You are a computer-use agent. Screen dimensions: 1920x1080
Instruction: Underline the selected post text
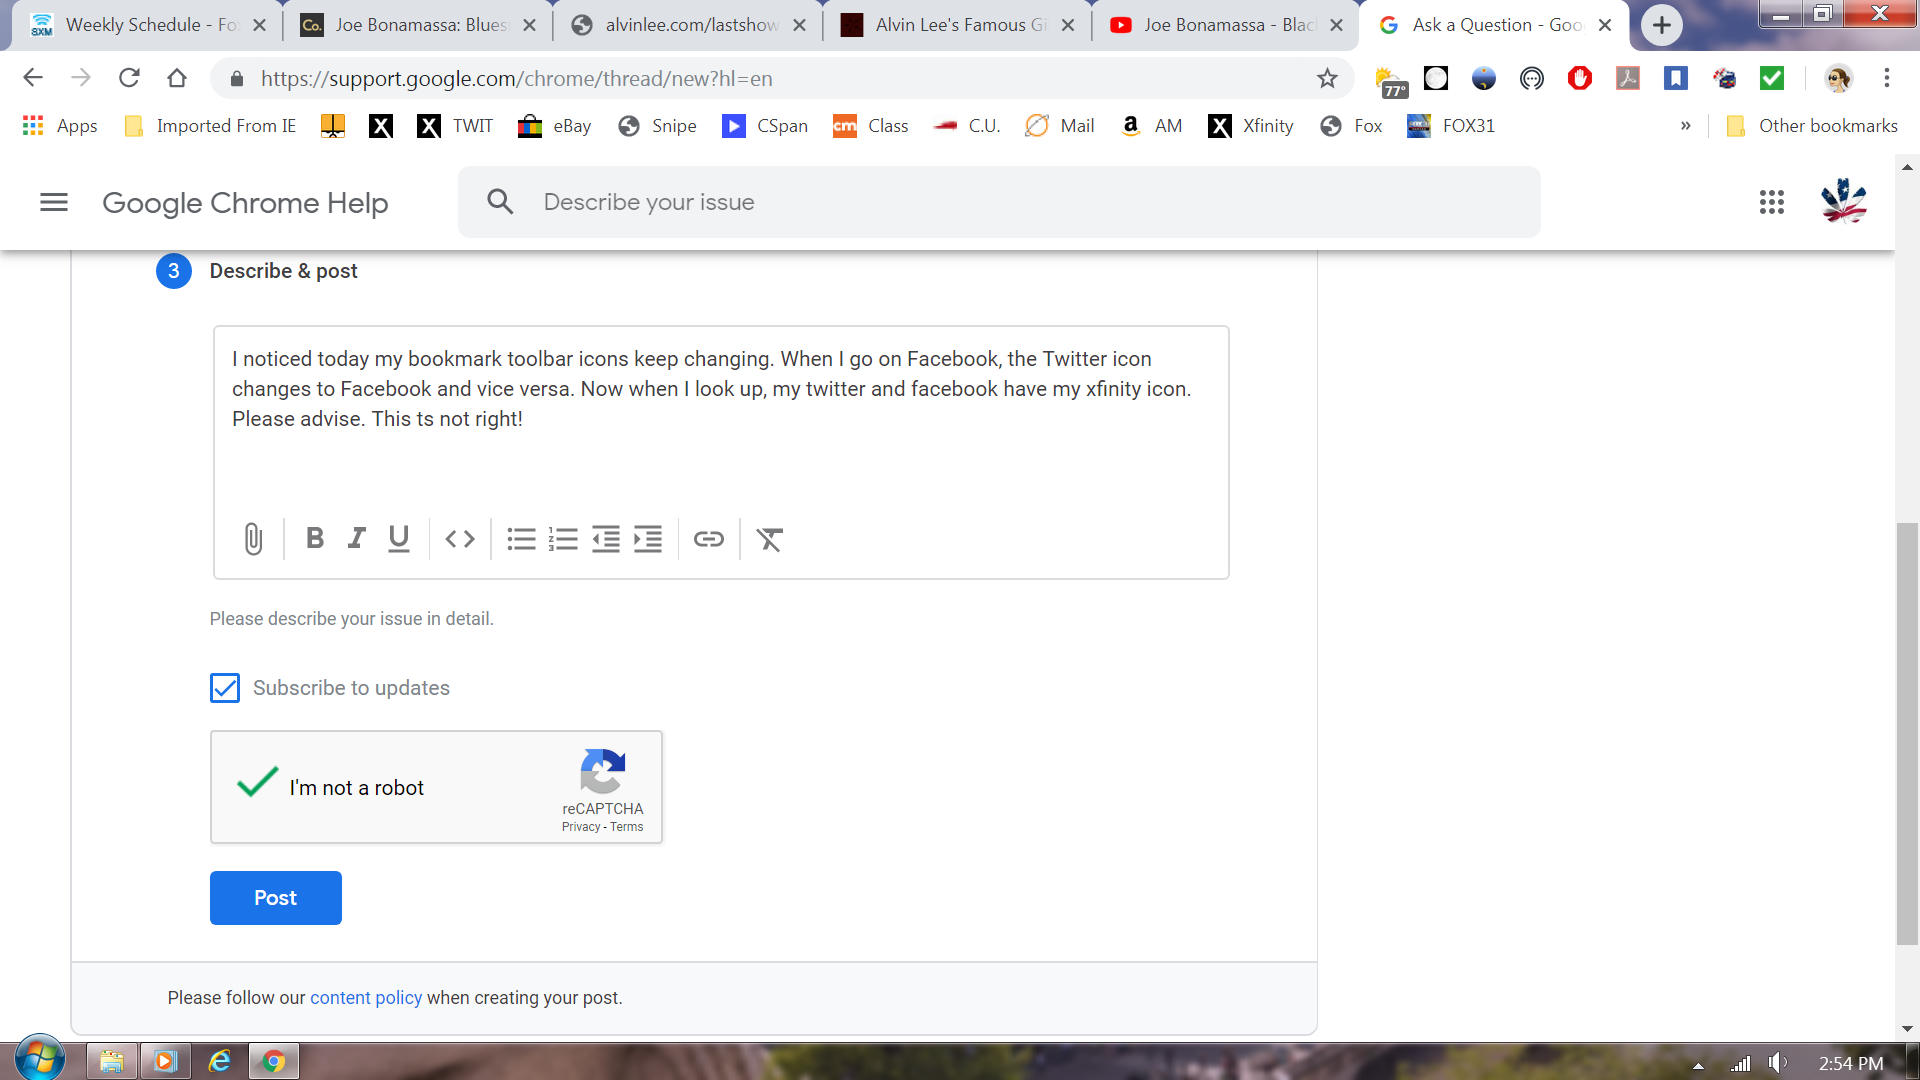398,539
